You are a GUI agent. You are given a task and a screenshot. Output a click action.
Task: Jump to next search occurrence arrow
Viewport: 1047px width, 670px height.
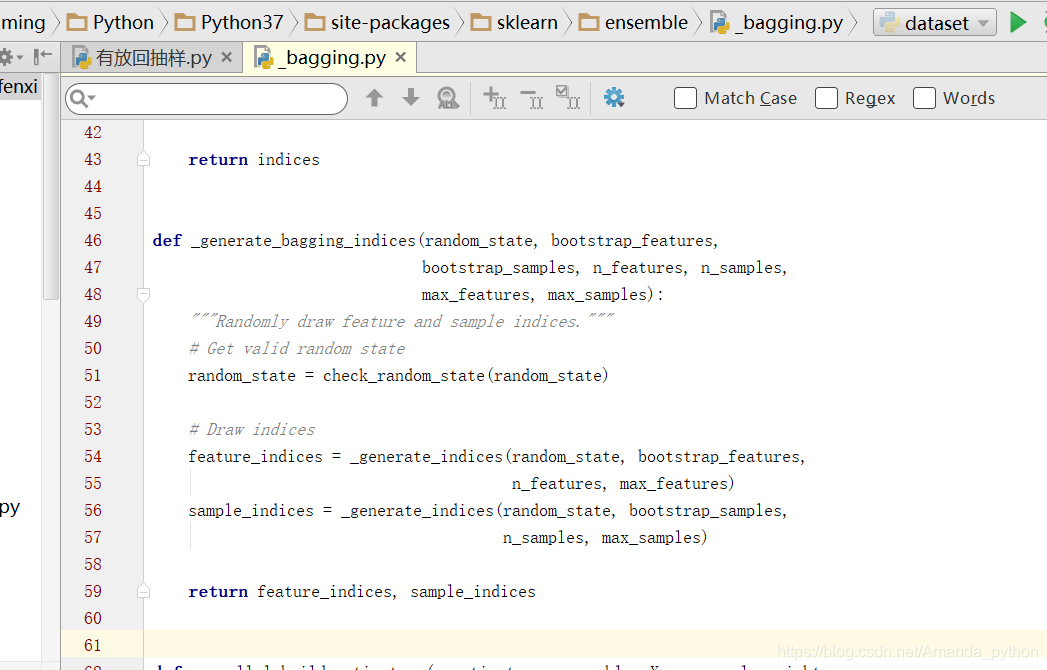411,98
